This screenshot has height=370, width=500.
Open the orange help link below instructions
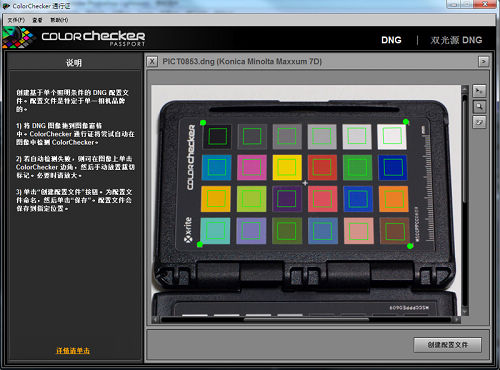[73, 351]
